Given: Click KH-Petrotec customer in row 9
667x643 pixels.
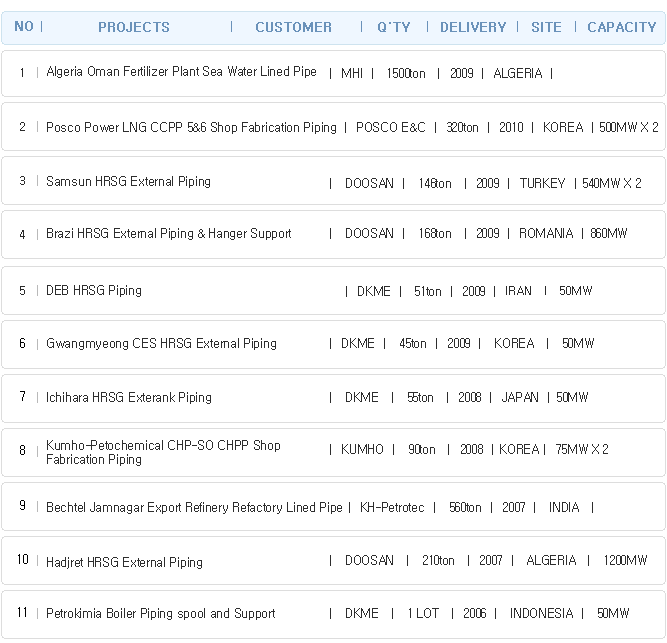Looking at the screenshot, I should tap(392, 507).
